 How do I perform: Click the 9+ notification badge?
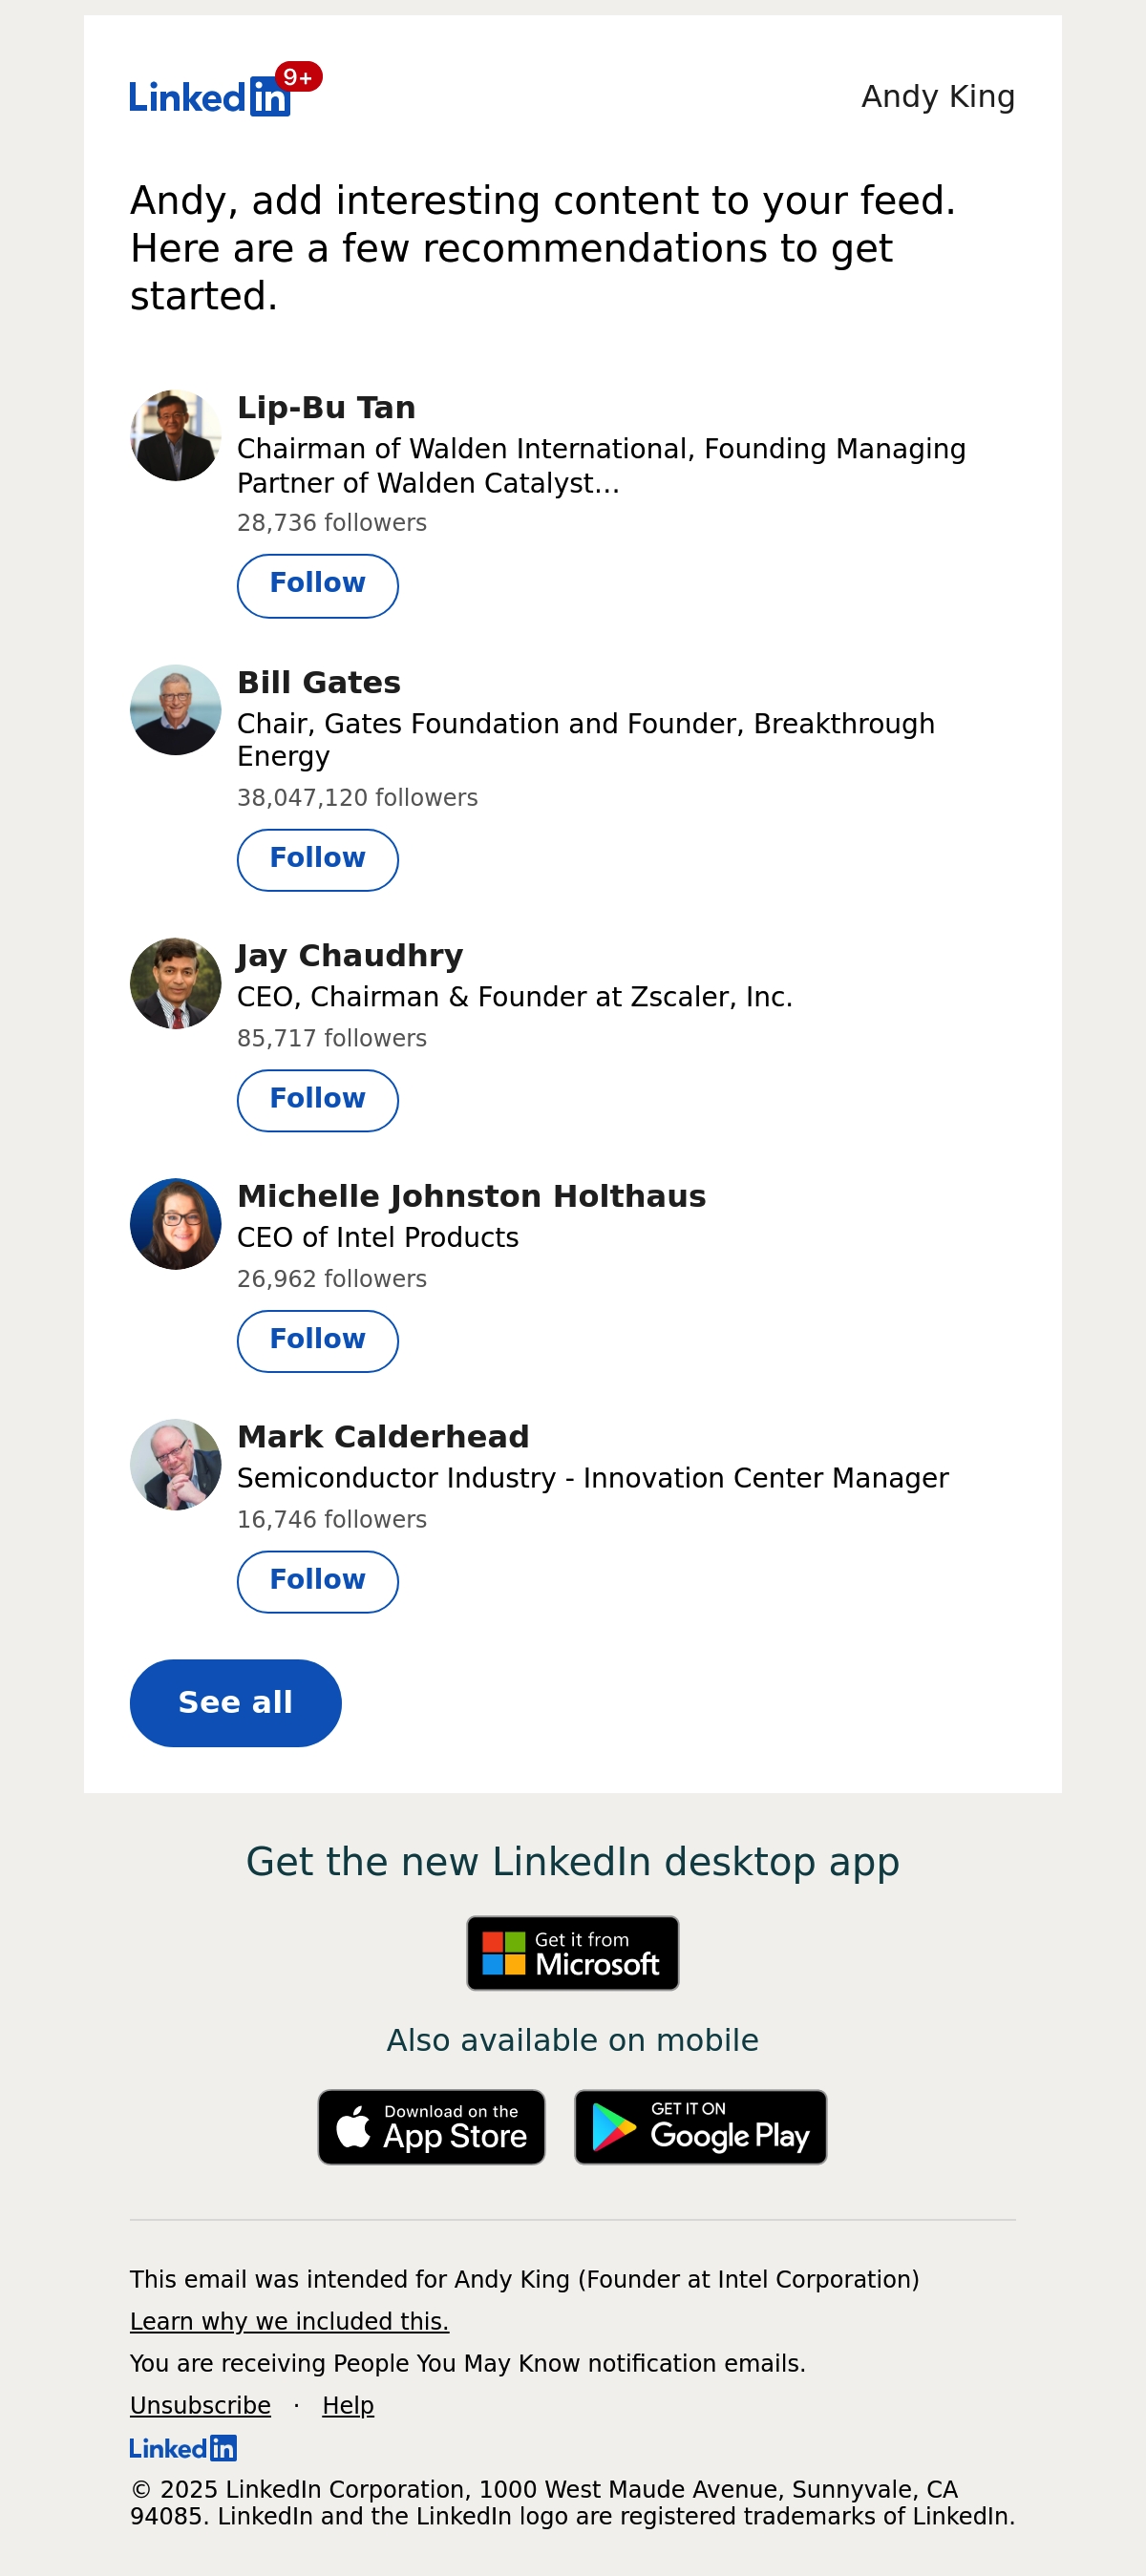click(298, 77)
